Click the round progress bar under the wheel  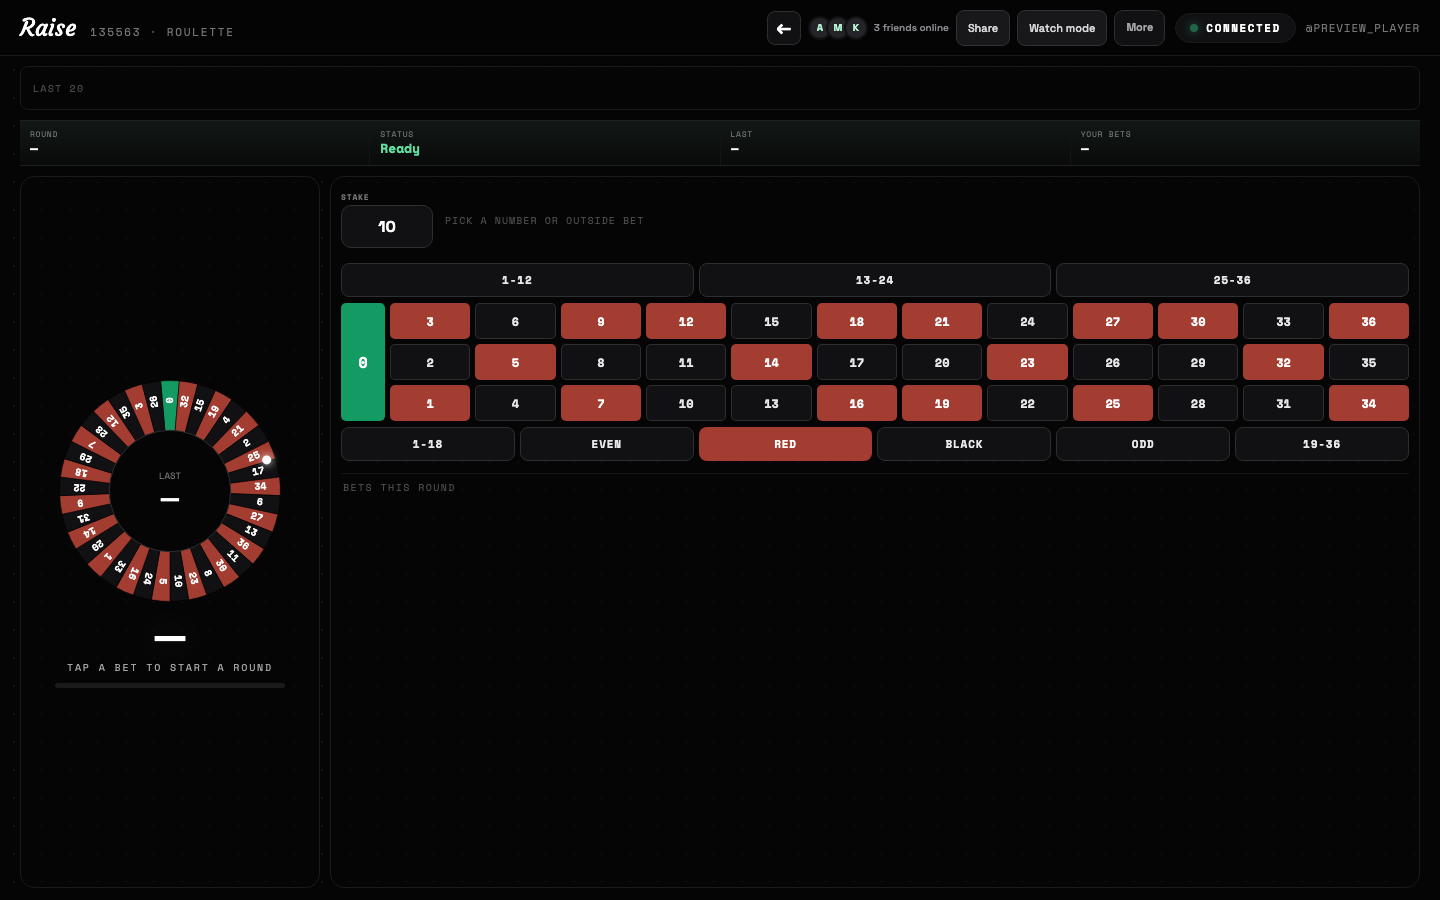(x=170, y=685)
